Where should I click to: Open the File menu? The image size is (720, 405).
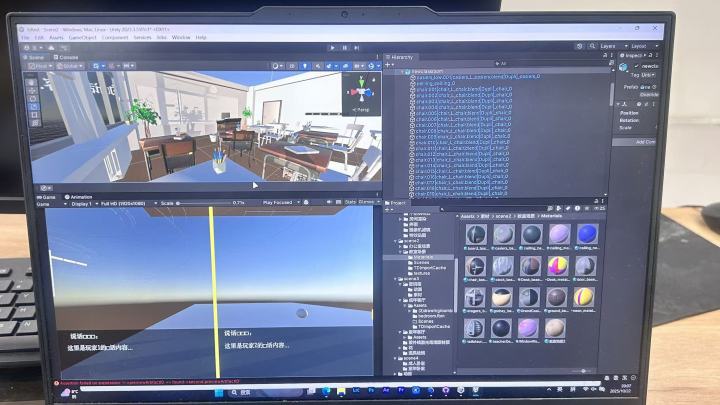(x=26, y=37)
